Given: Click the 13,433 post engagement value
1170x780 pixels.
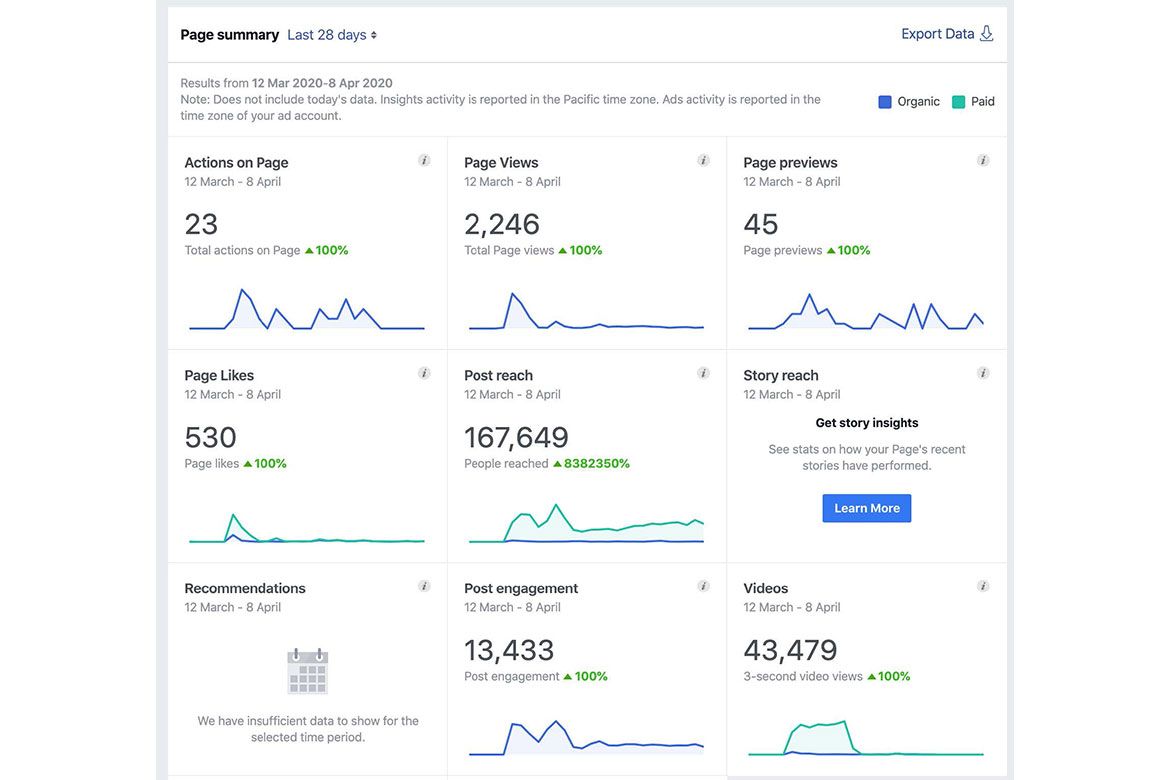Looking at the screenshot, I should [509, 650].
